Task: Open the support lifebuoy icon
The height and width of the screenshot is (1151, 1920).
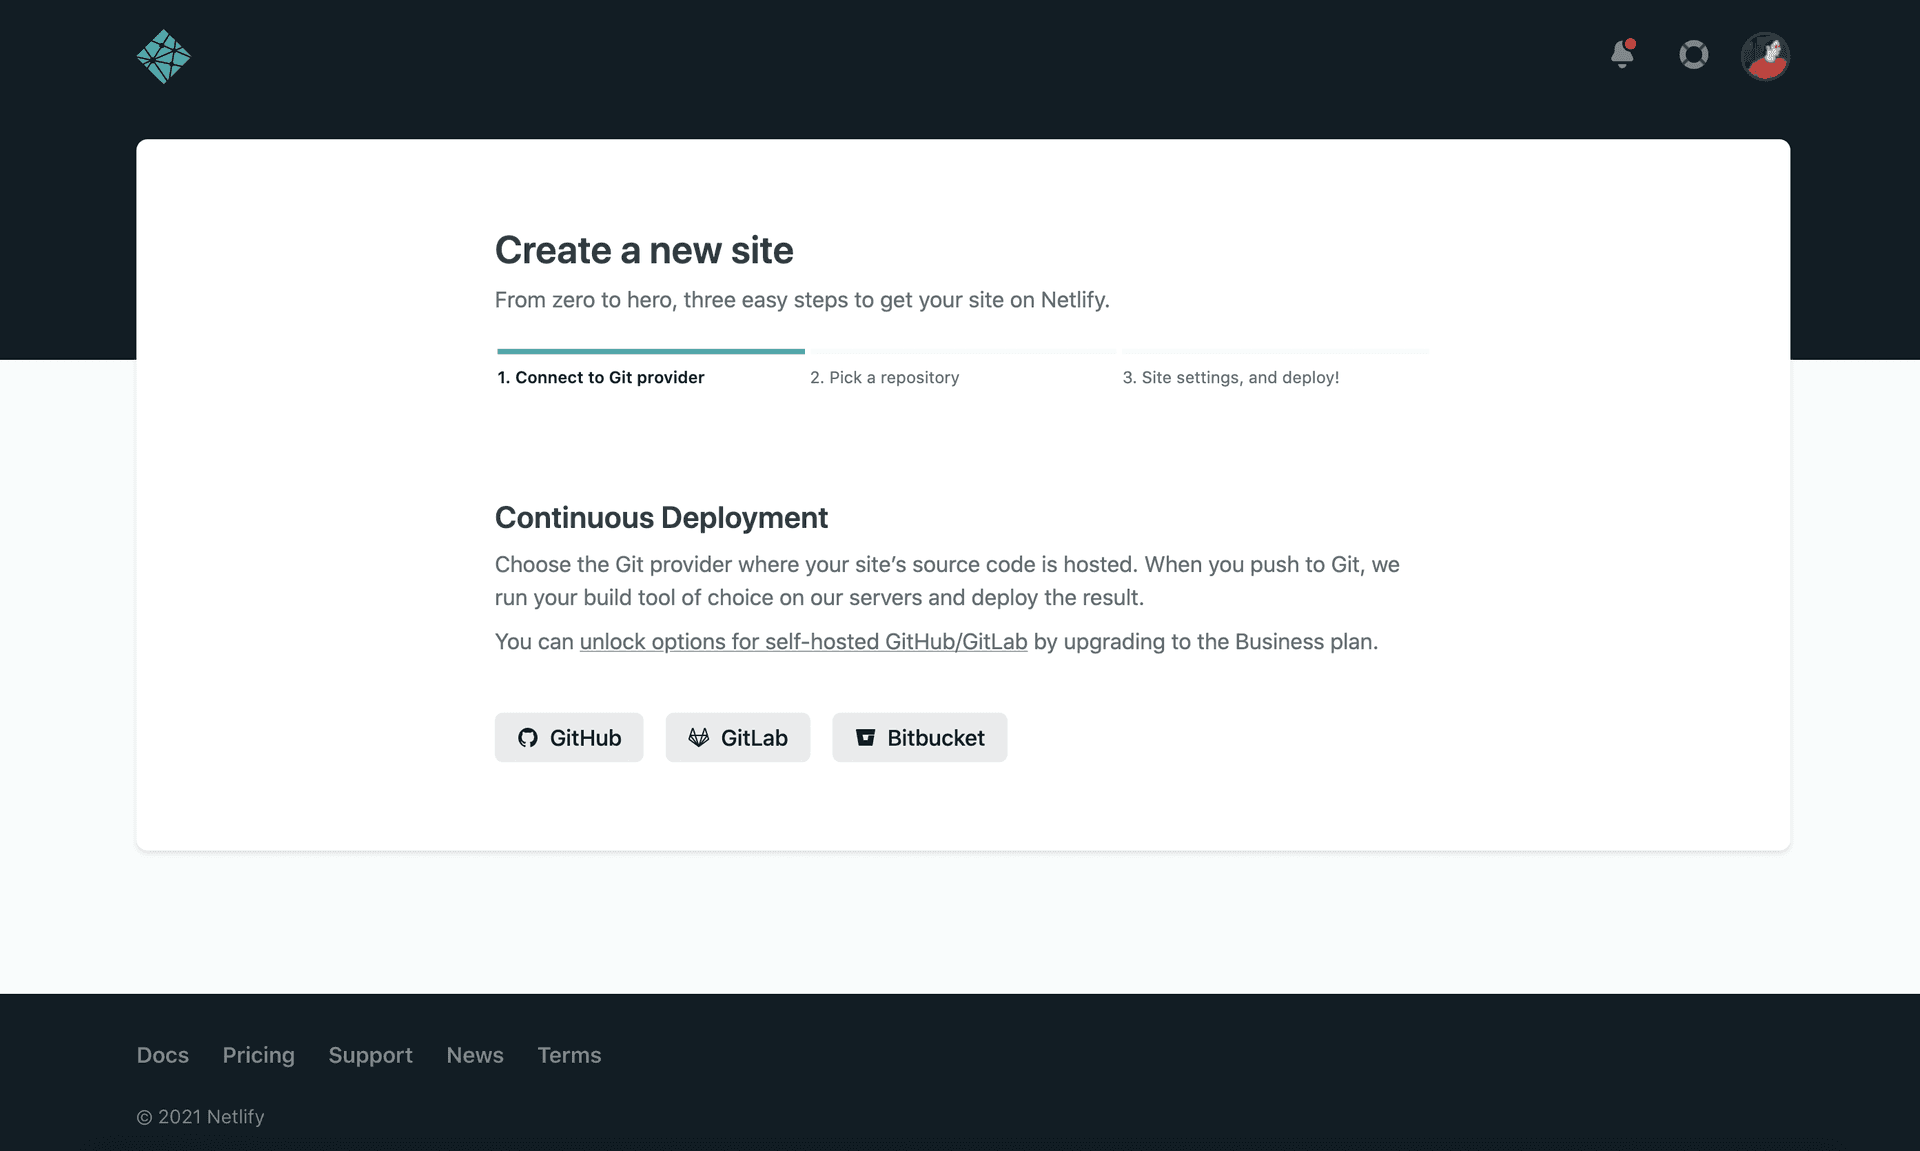Action: [1693, 54]
